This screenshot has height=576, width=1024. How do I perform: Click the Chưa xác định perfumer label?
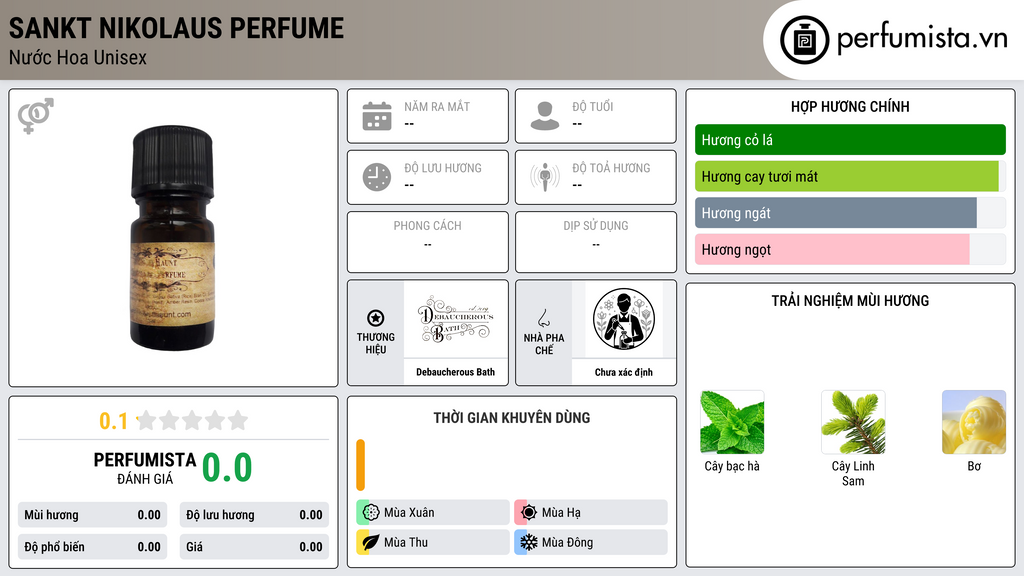tap(624, 372)
